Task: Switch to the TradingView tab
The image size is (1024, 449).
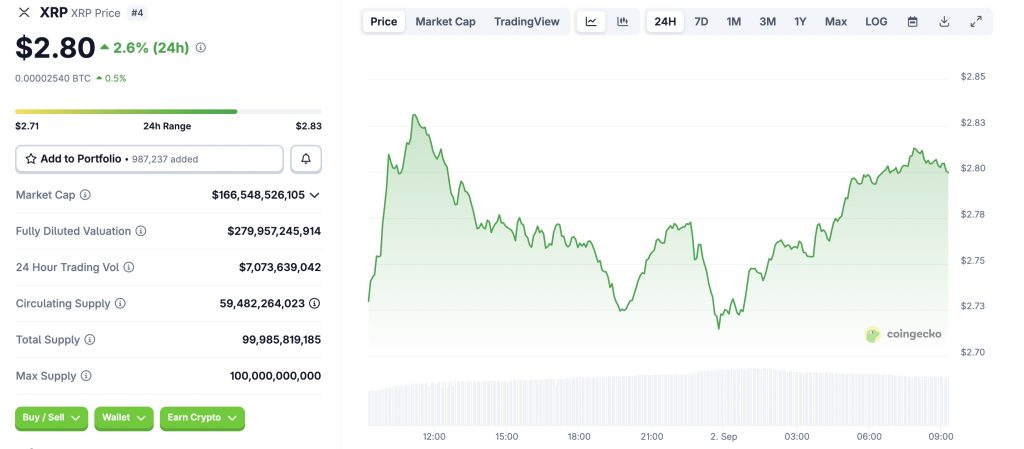Action: click(526, 21)
